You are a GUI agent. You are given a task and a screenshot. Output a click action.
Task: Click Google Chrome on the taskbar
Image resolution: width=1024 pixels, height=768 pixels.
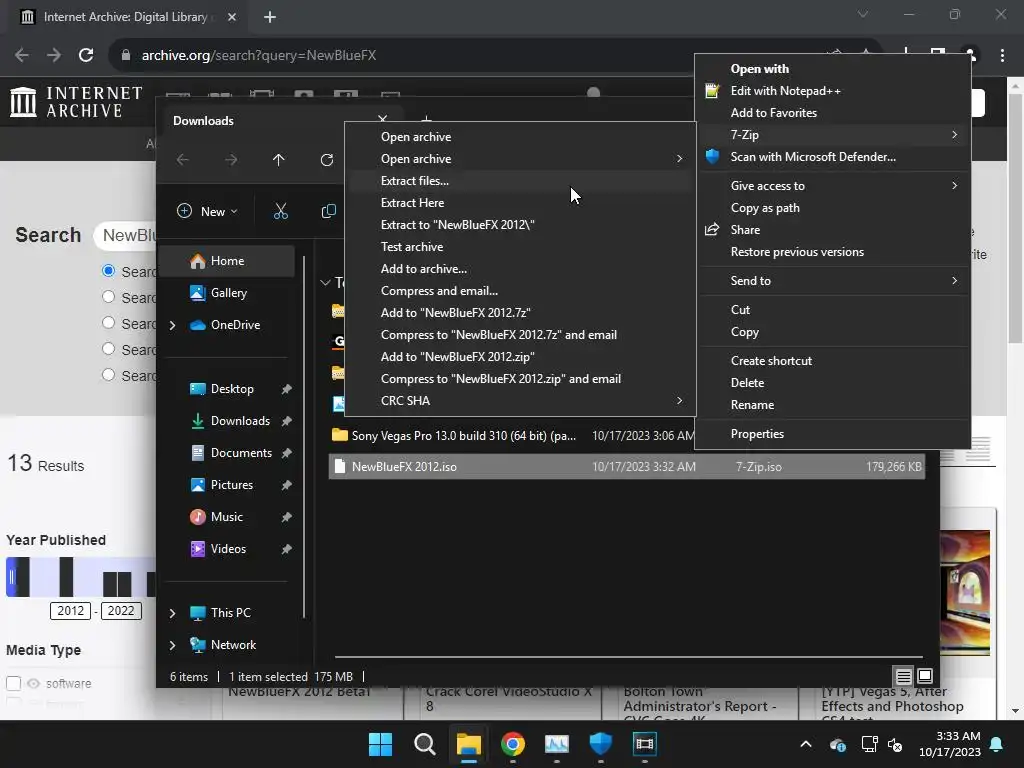coord(513,744)
